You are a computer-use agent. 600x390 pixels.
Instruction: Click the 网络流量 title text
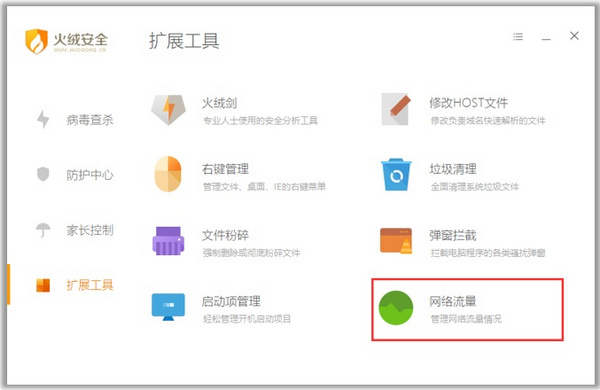point(453,302)
